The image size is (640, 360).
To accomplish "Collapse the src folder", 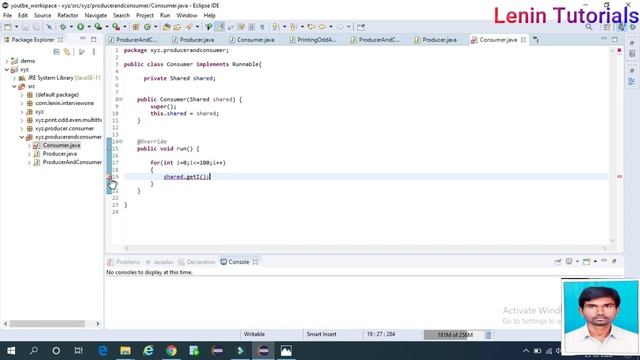I will click(x=14, y=86).
